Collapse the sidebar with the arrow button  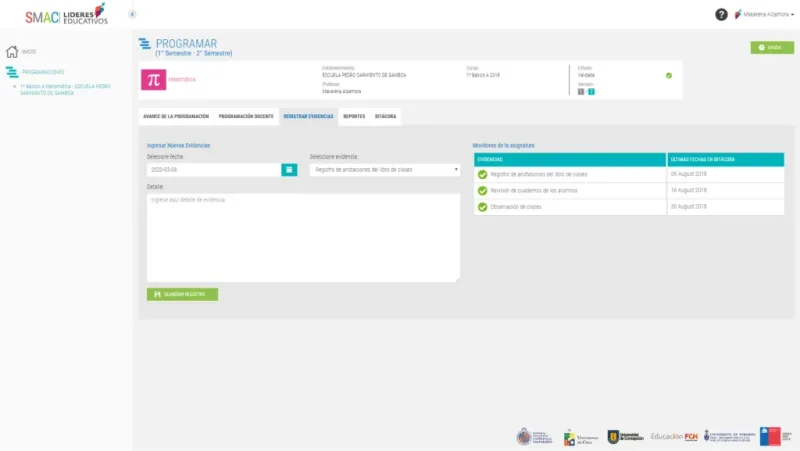(x=132, y=14)
